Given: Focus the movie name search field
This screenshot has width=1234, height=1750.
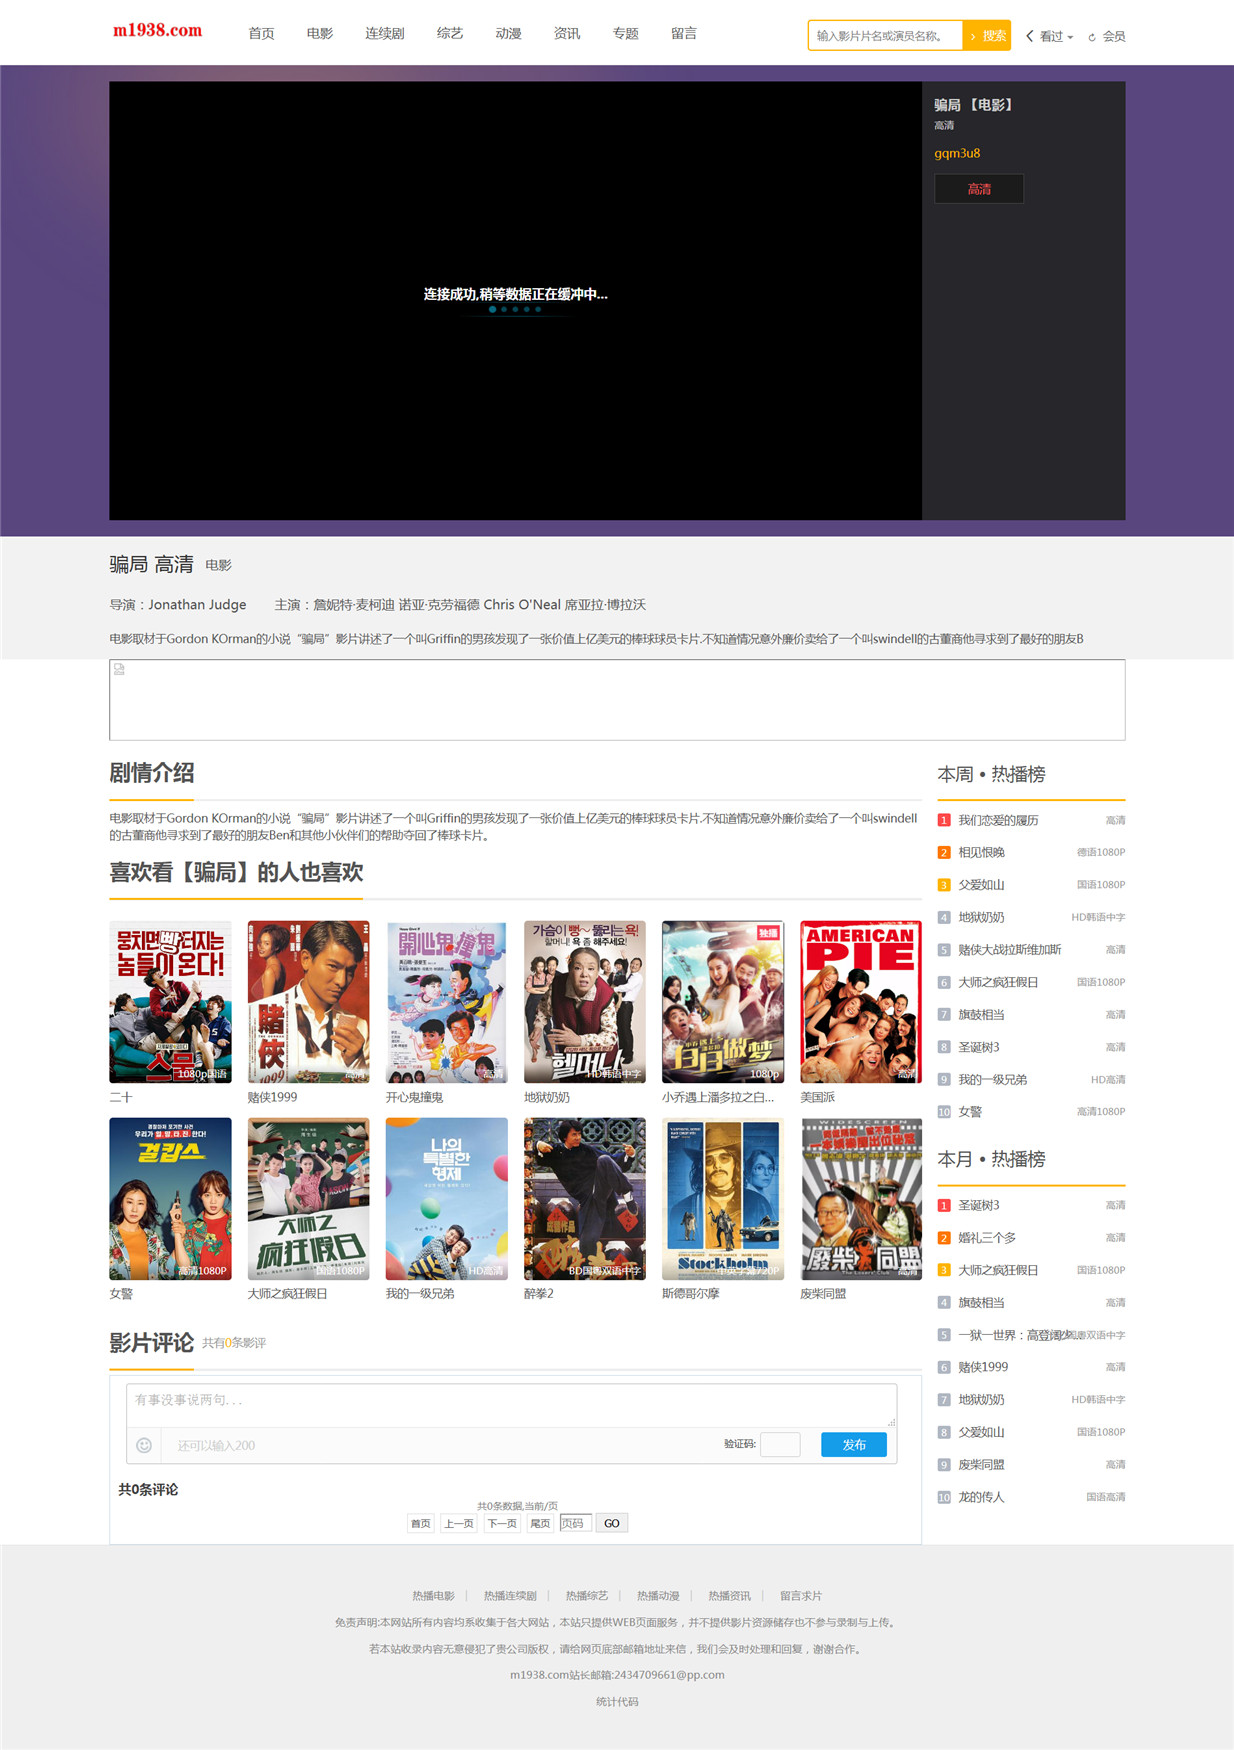Looking at the screenshot, I should tap(885, 36).
